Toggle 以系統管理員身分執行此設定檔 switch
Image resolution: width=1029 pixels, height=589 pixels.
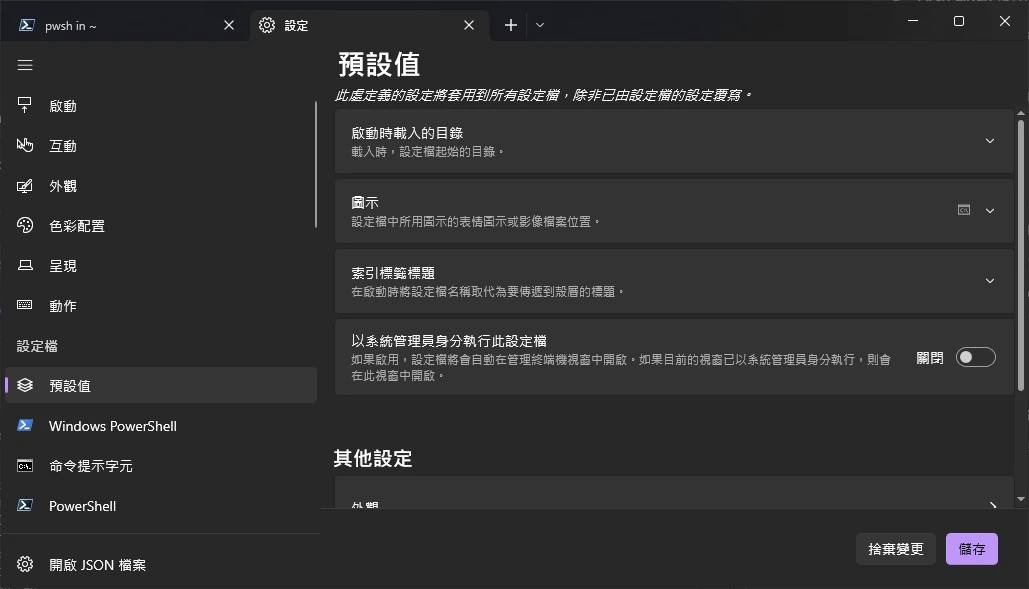tap(975, 357)
